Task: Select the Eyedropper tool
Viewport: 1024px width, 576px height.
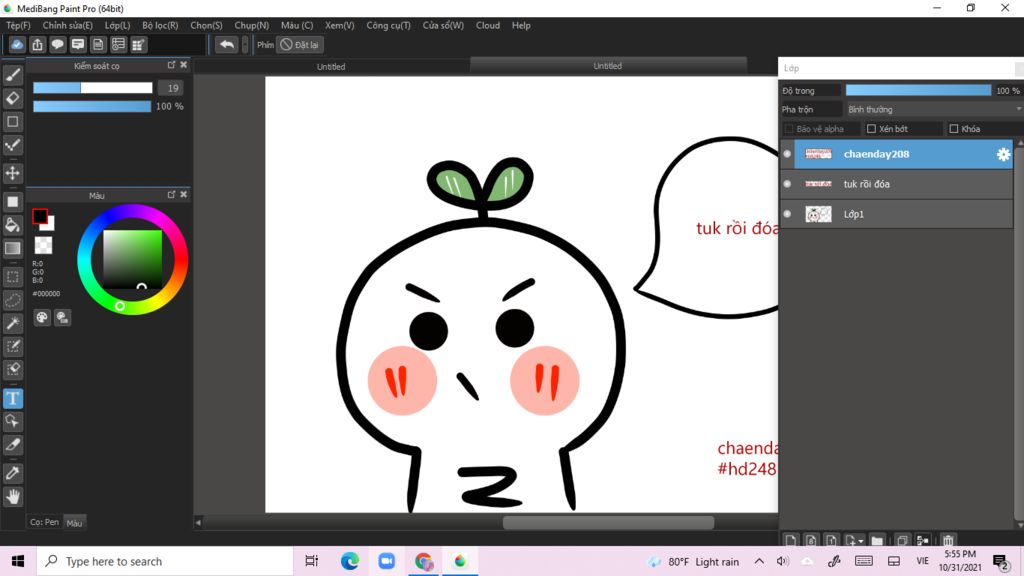Action: click(12, 473)
